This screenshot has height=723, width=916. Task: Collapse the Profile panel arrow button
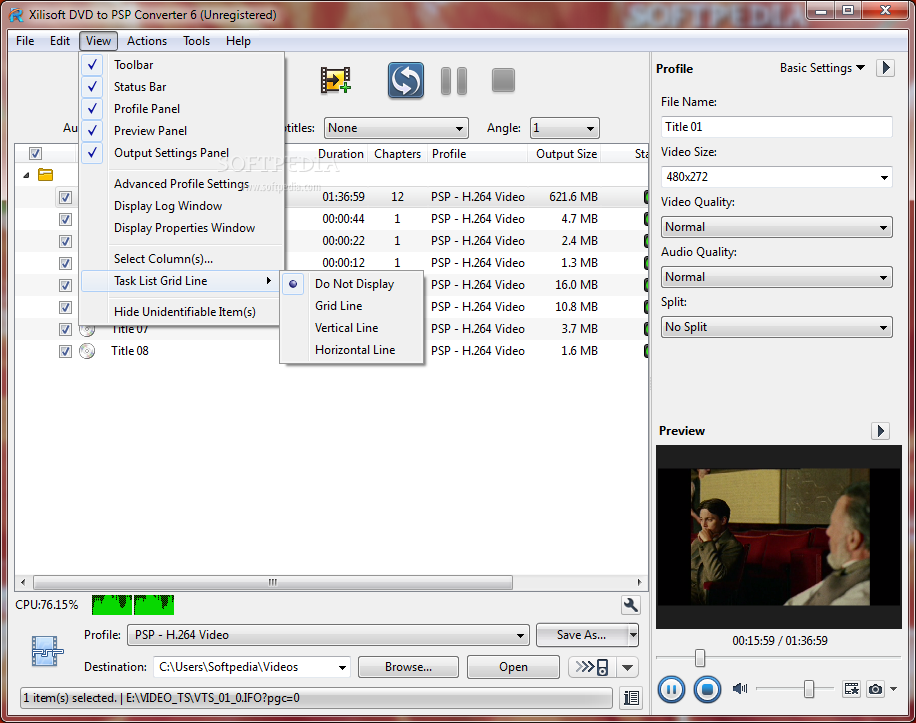(x=886, y=68)
